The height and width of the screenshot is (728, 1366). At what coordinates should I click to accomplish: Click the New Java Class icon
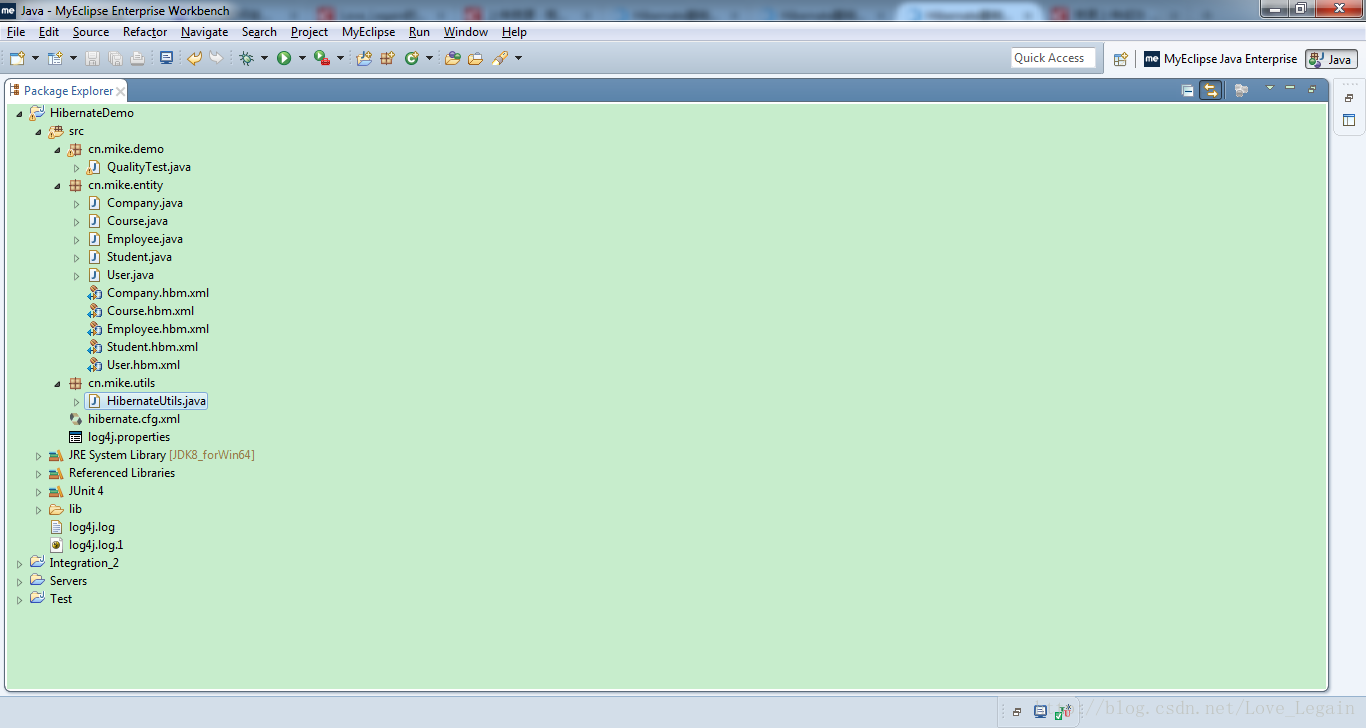tap(412, 58)
